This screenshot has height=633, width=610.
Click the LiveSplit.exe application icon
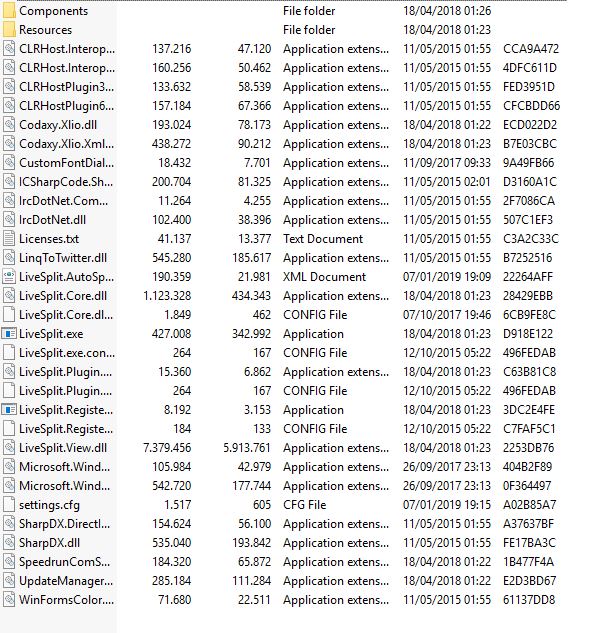(9, 334)
